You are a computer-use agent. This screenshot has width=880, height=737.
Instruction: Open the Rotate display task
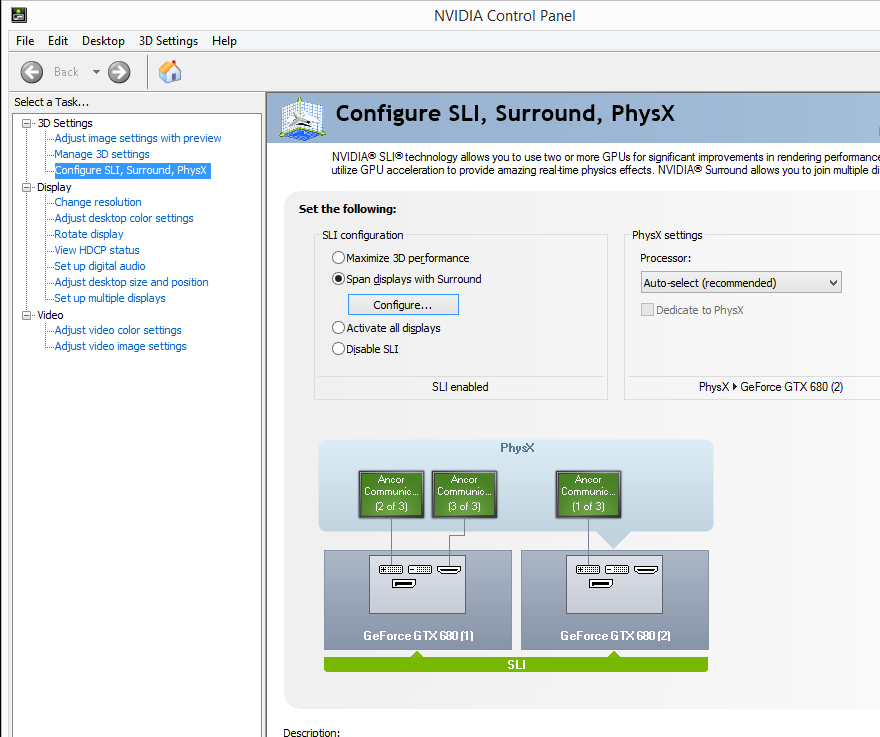[89, 234]
